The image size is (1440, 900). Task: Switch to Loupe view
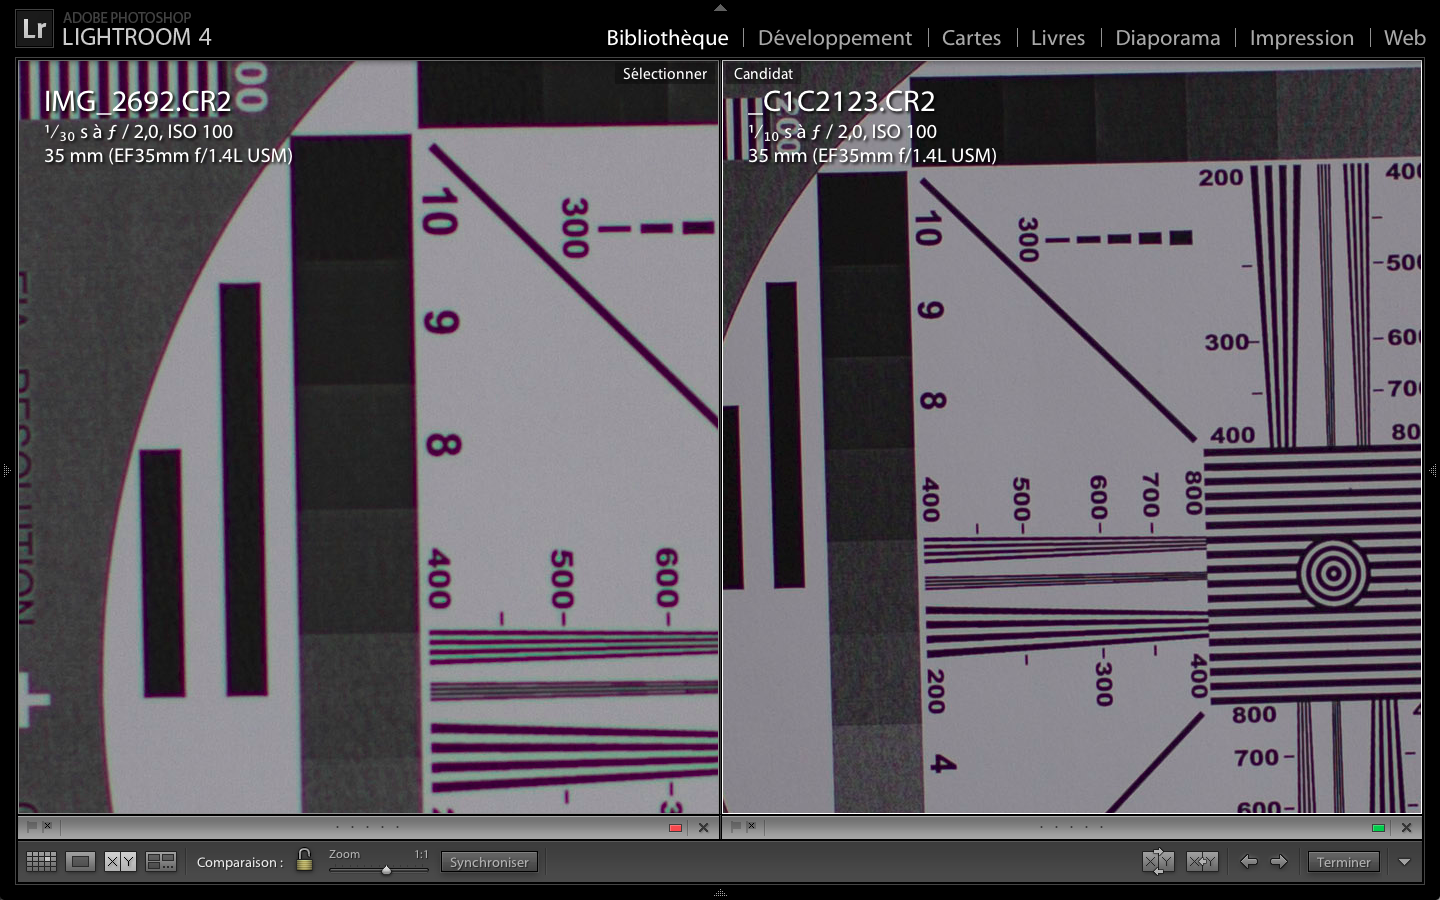[x=81, y=862]
